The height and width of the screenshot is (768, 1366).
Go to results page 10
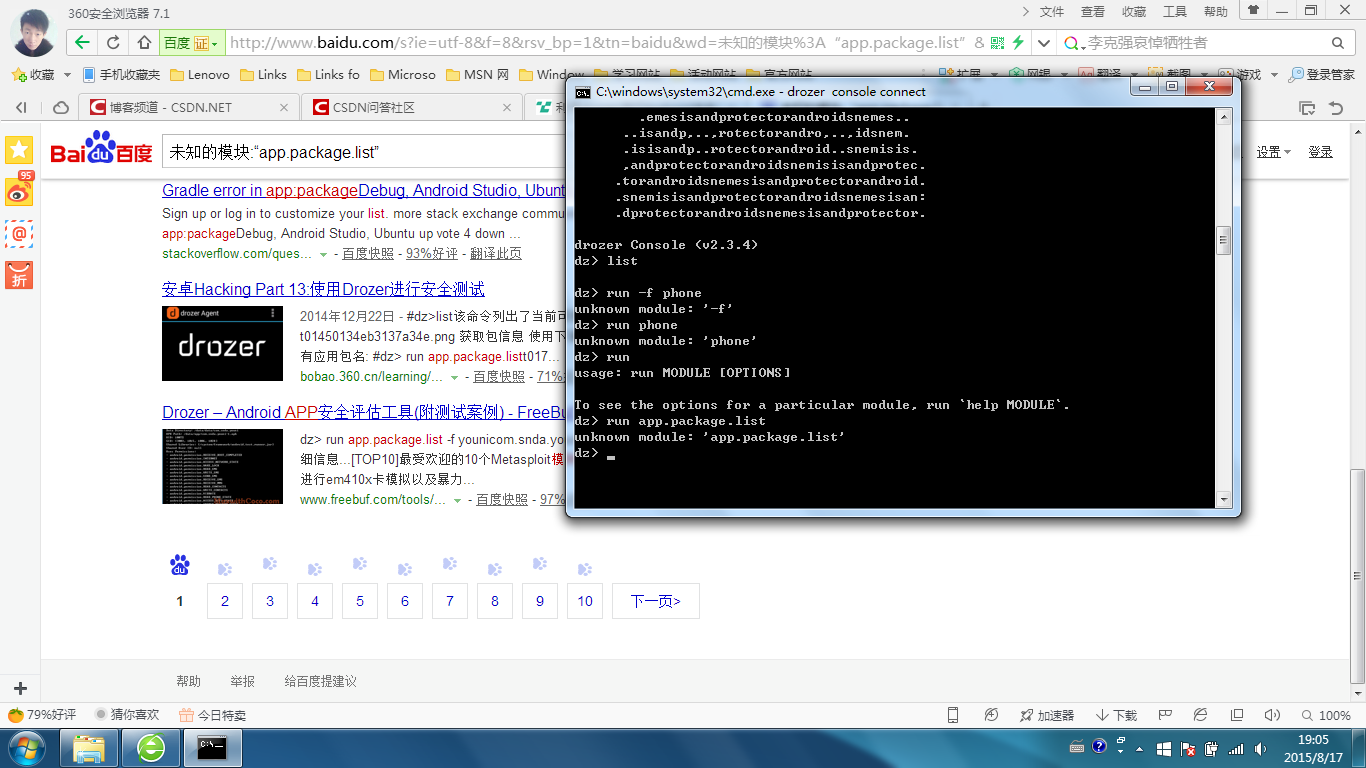[585, 601]
